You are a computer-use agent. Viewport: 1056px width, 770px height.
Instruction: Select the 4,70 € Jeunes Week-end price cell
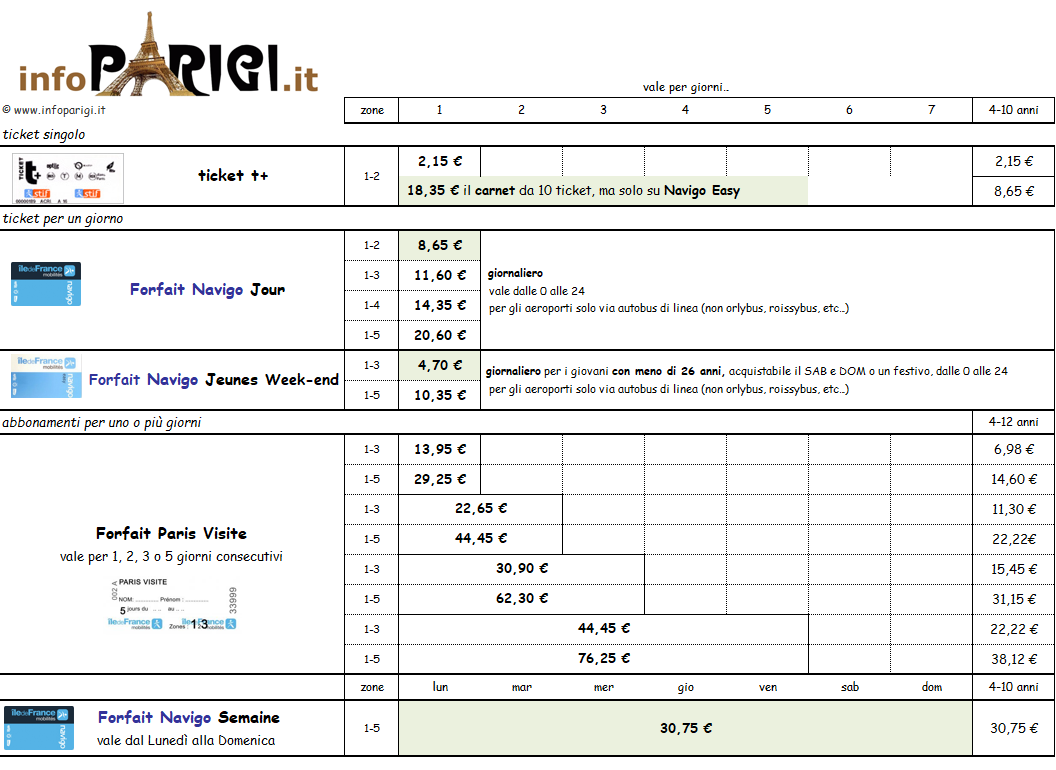[x=439, y=365]
